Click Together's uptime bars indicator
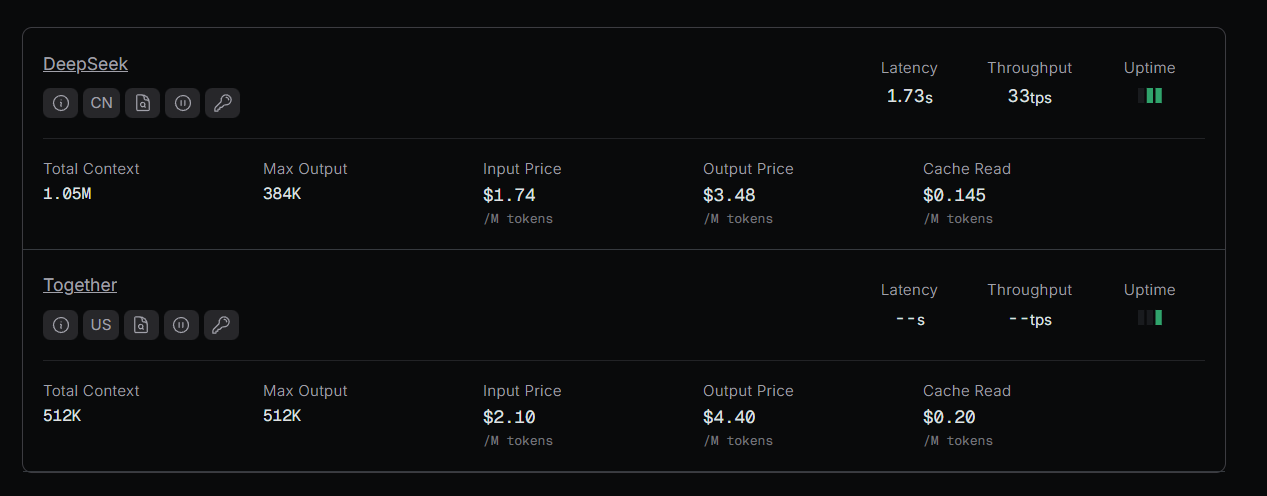This screenshot has width=1267, height=496. point(1150,318)
